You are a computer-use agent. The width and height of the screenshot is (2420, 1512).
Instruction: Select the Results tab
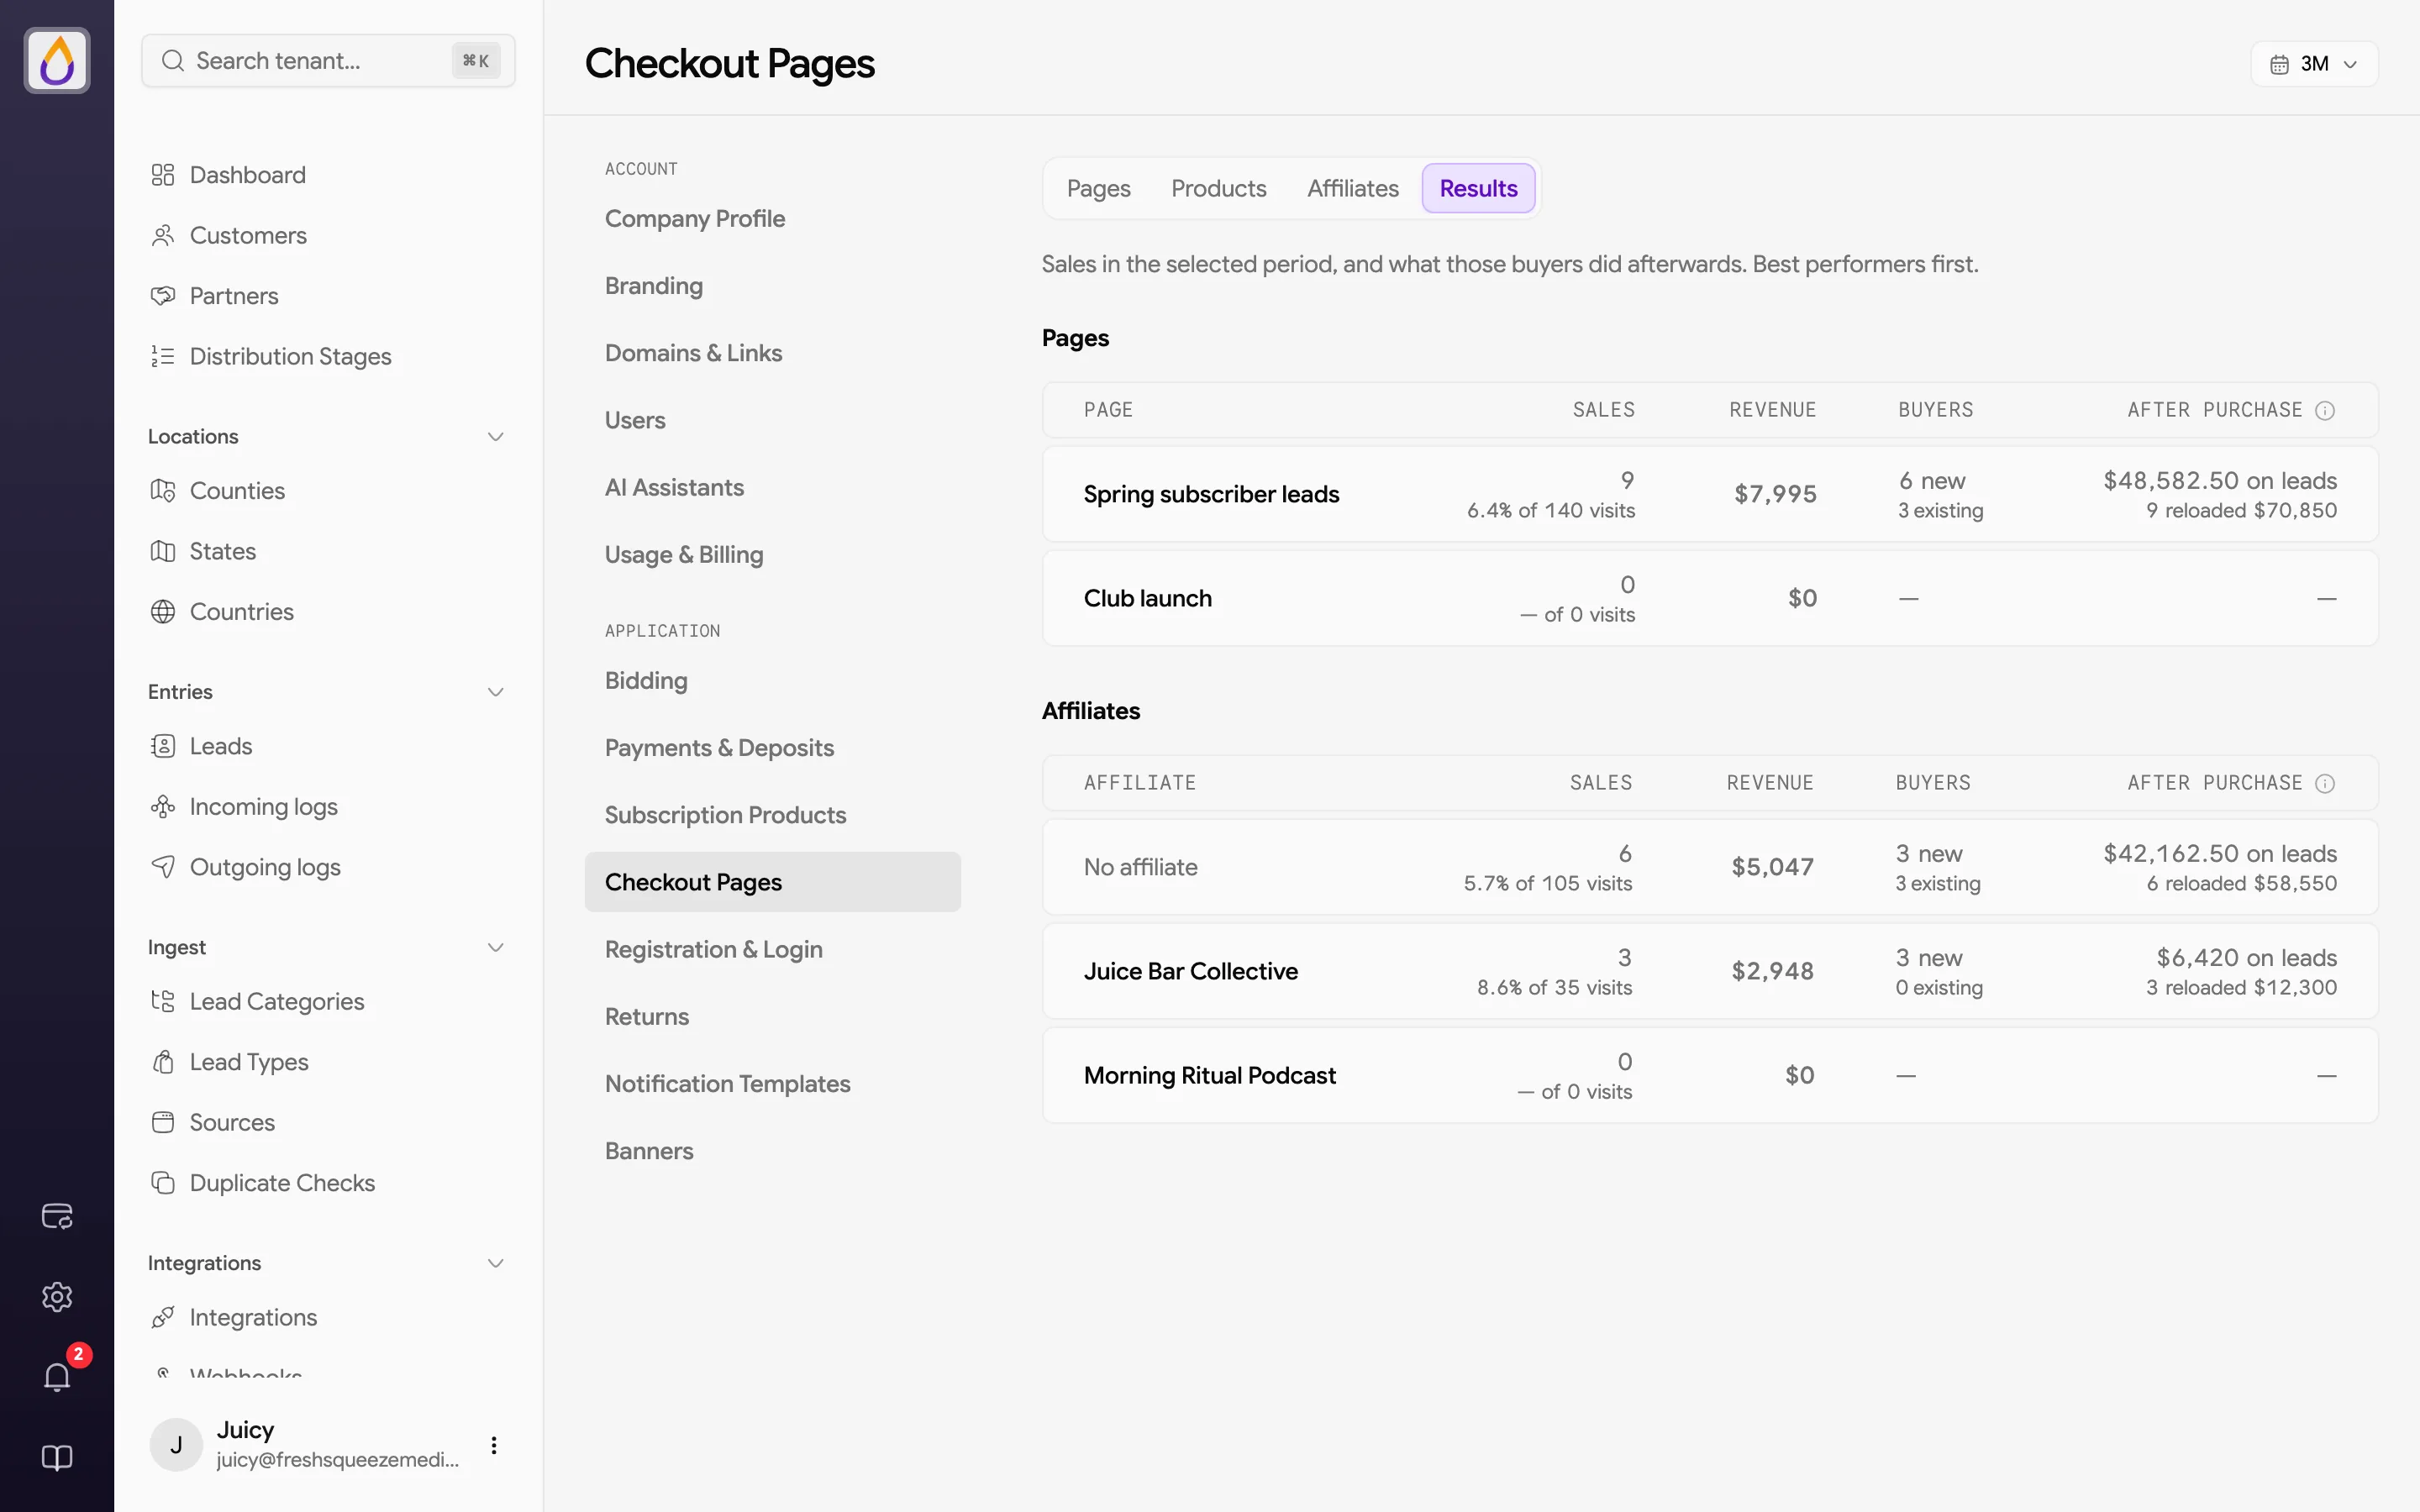click(1478, 188)
